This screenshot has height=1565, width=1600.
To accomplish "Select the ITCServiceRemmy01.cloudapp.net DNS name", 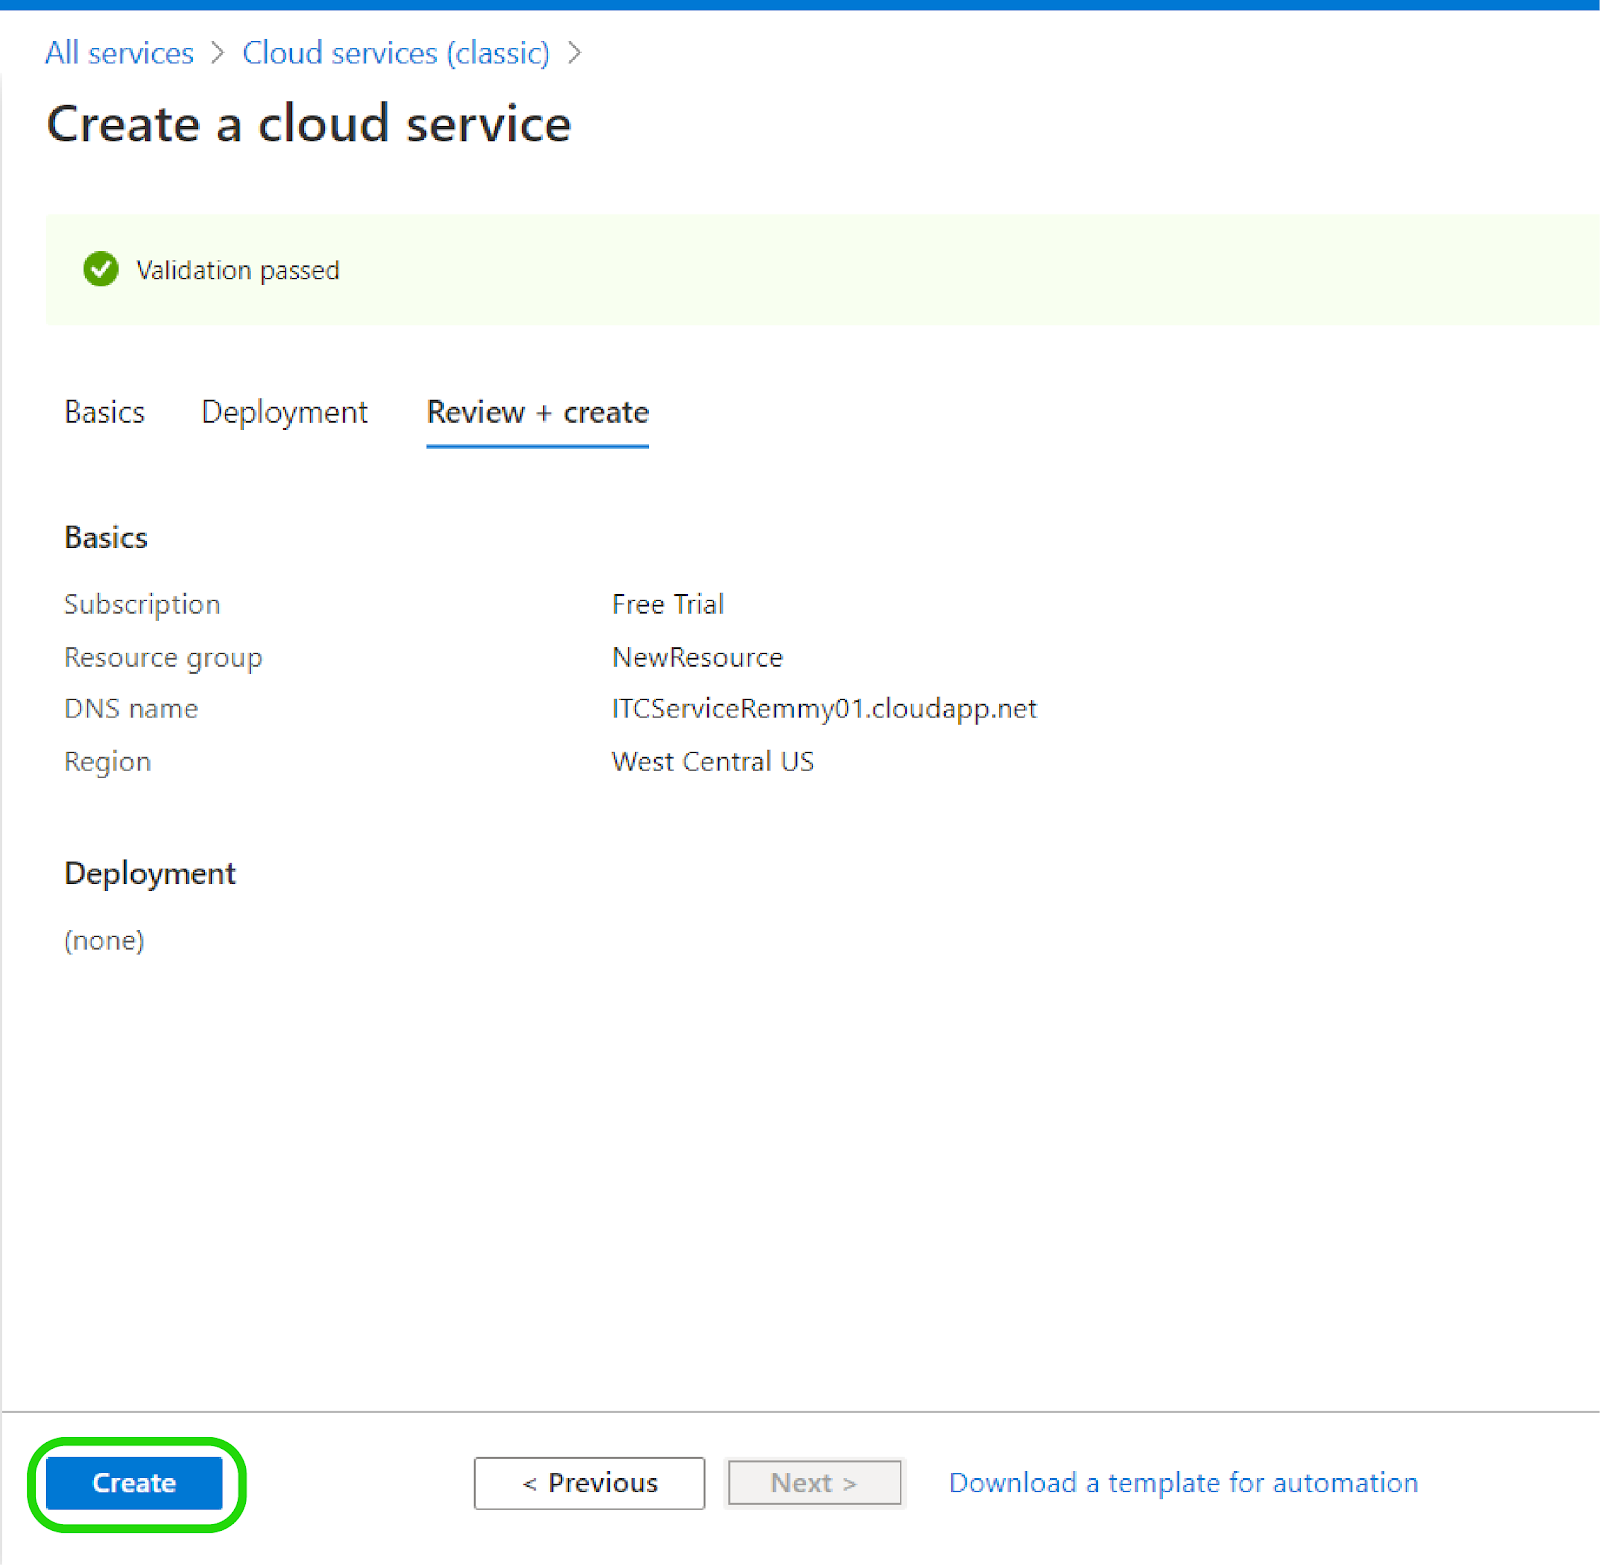I will click(824, 708).
